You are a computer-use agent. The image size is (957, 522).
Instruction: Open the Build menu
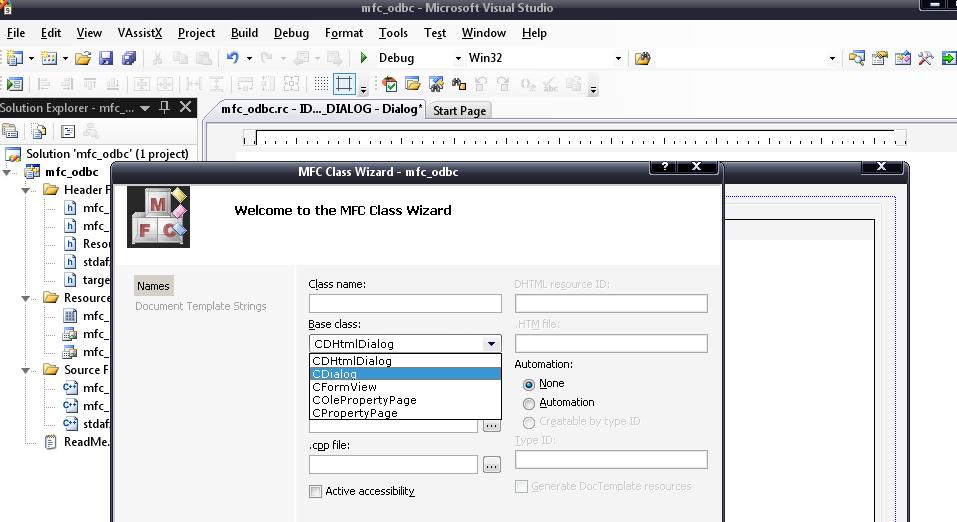point(244,33)
